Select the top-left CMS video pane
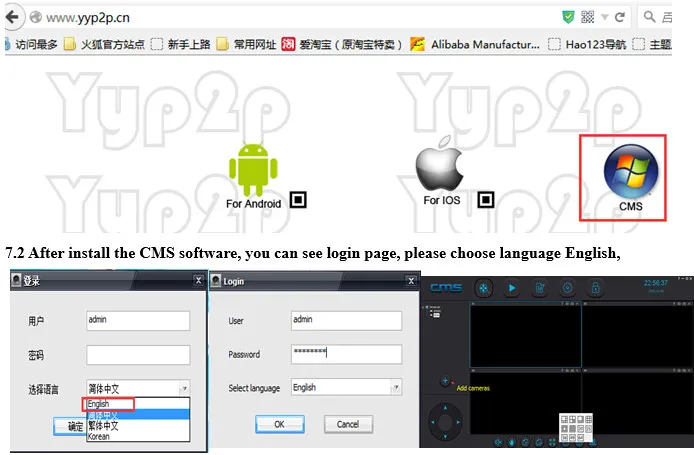Screen dimensions: 694x455 tap(525, 335)
